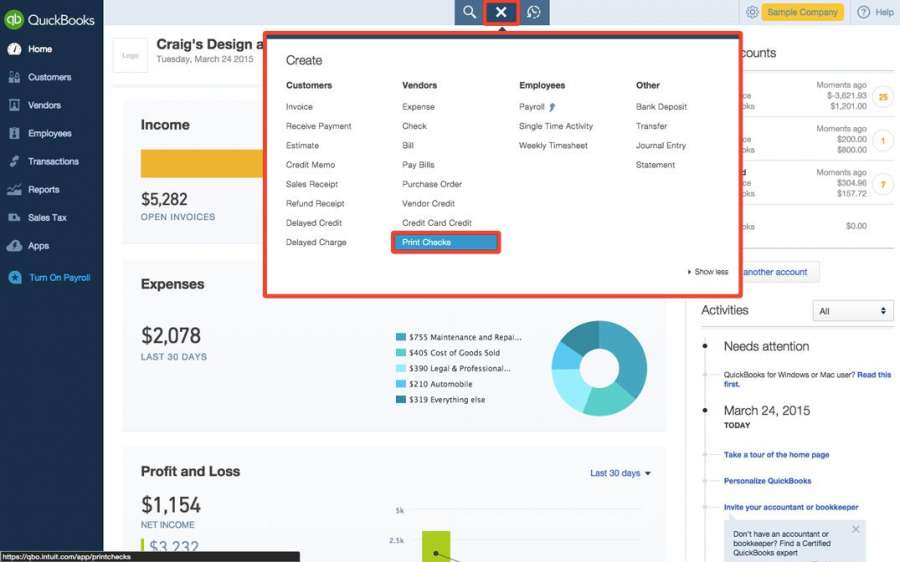900x562 pixels.
Task: Click the search magnifier icon in top bar
Action: (x=469, y=12)
